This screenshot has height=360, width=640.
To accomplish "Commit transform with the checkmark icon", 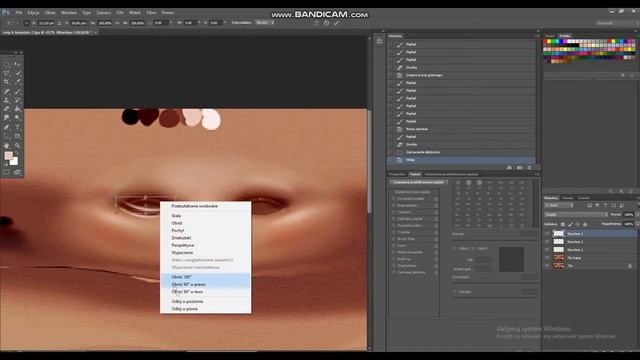I will coord(336,23).
